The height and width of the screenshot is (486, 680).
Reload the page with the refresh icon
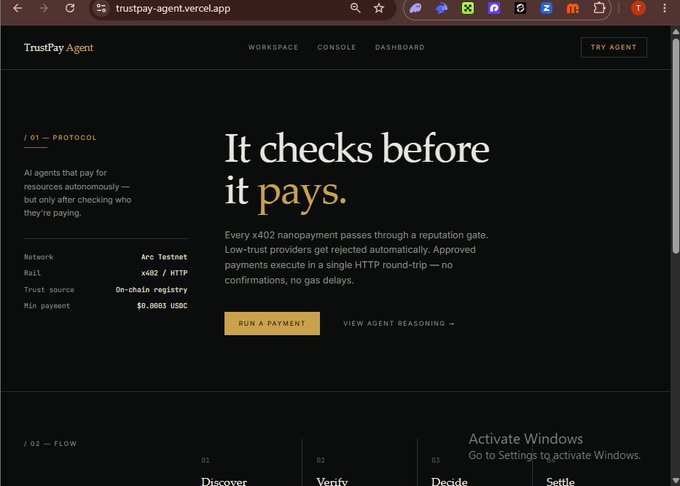tap(70, 8)
